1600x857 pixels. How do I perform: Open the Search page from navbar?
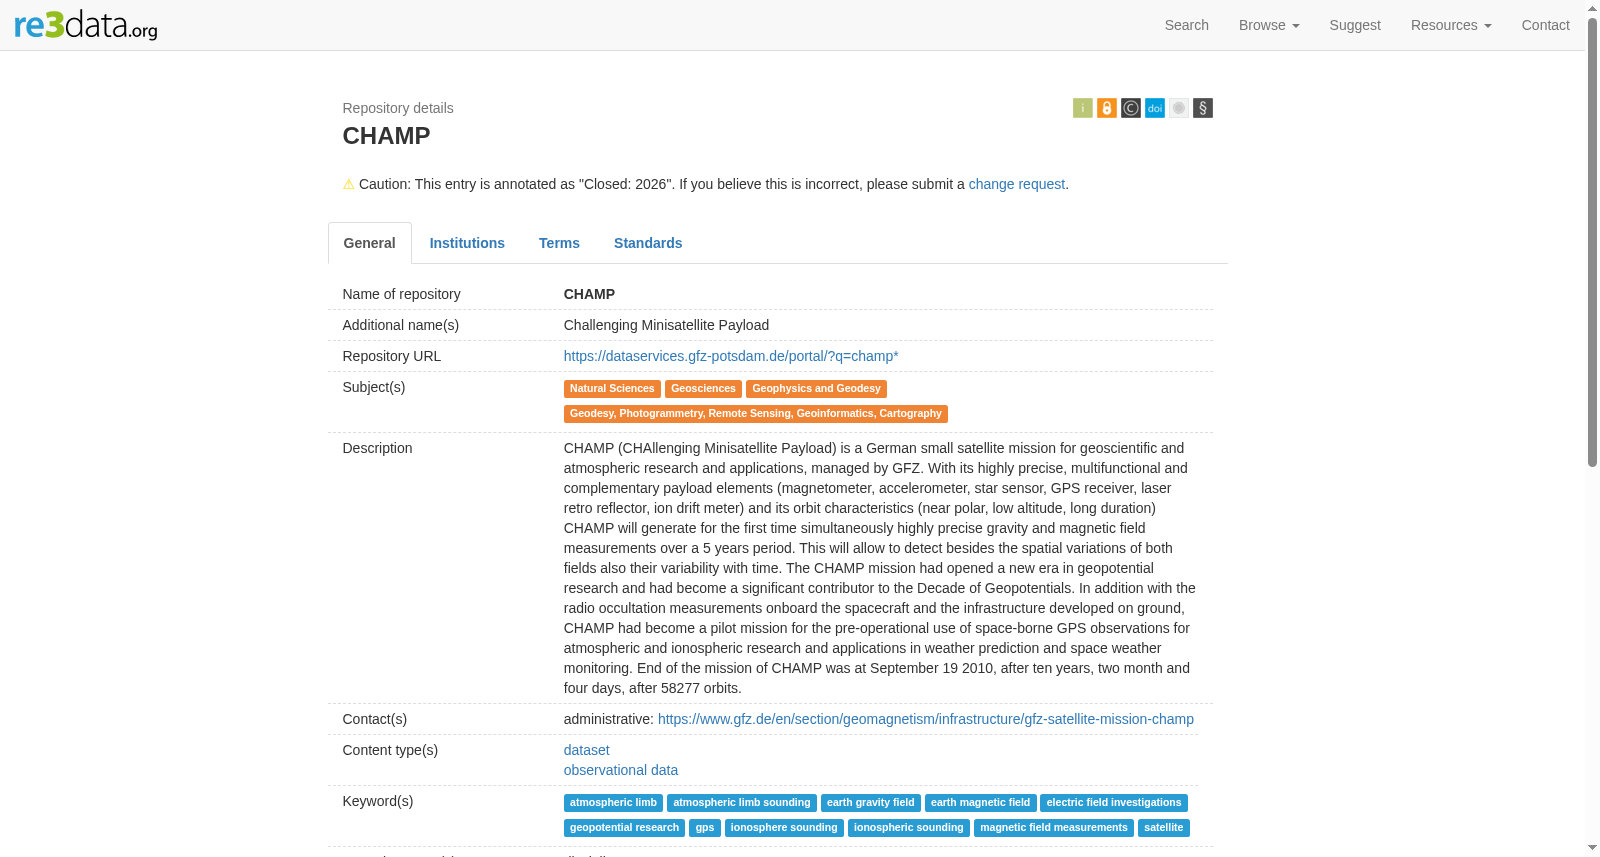click(x=1186, y=25)
